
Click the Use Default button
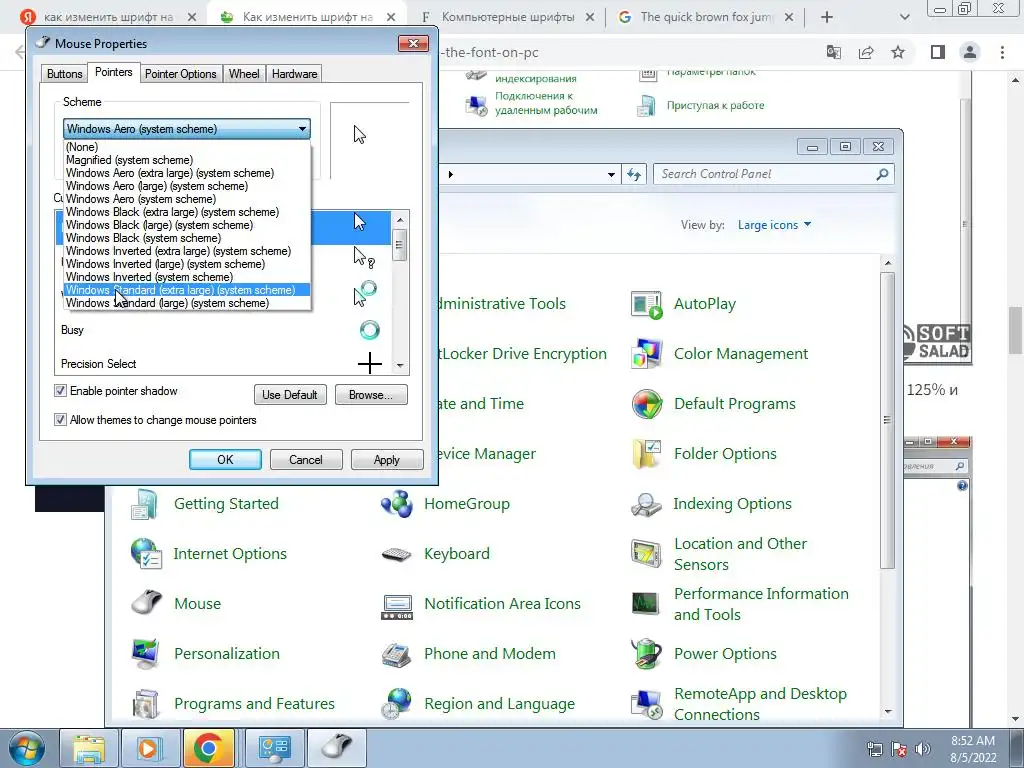290,394
